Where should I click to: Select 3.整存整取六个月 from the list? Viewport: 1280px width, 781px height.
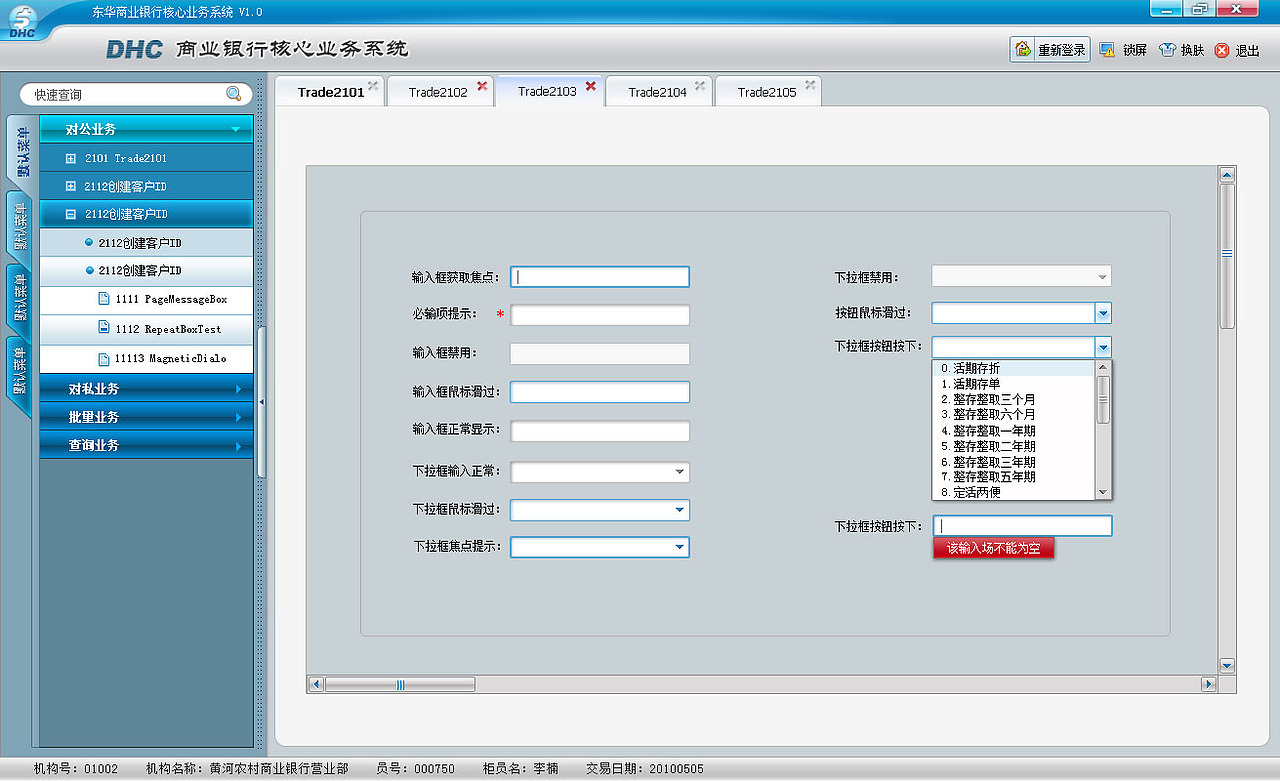[1014, 414]
